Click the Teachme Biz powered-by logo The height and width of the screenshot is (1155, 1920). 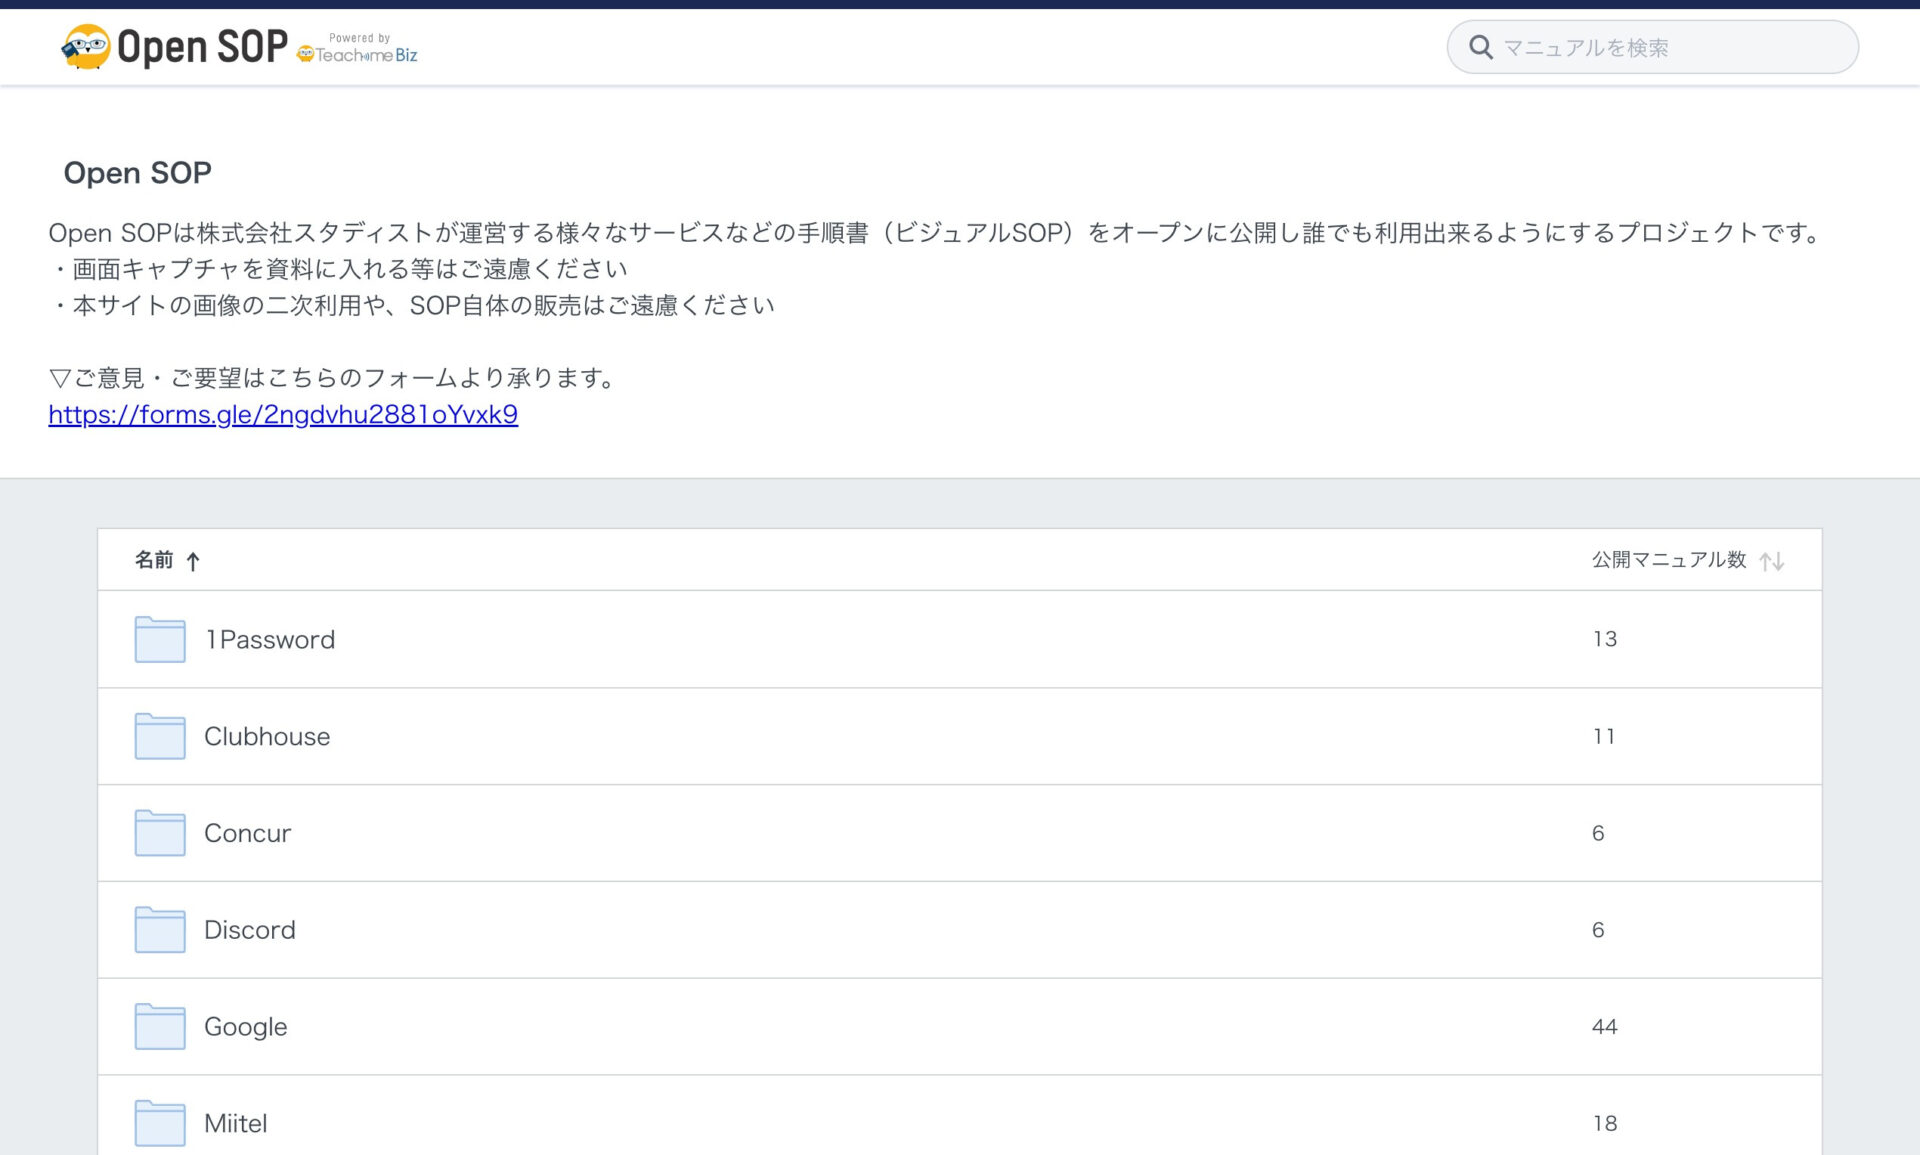coord(358,49)
